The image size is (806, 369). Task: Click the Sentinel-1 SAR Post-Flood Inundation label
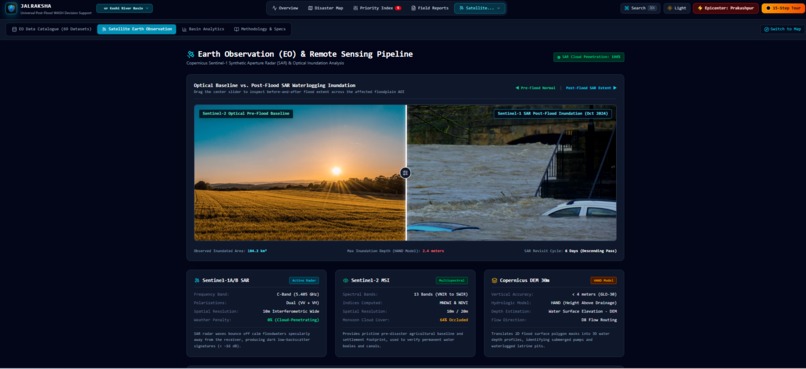click(553, 114)
